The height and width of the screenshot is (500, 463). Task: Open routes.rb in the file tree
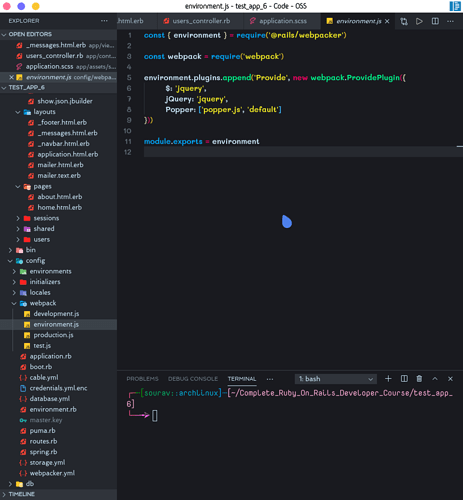pyautogui.click(x=43, y=441)
